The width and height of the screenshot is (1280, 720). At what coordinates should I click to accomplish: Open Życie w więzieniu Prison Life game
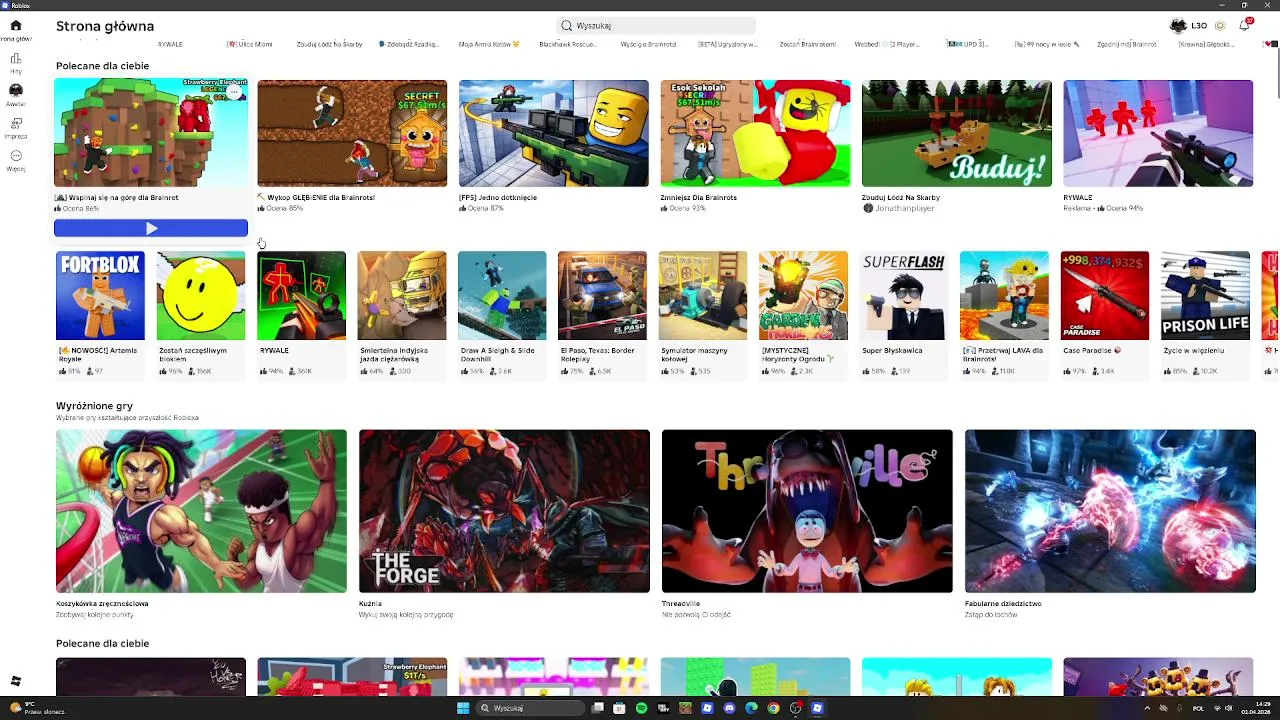click(x=1205, y=295)
